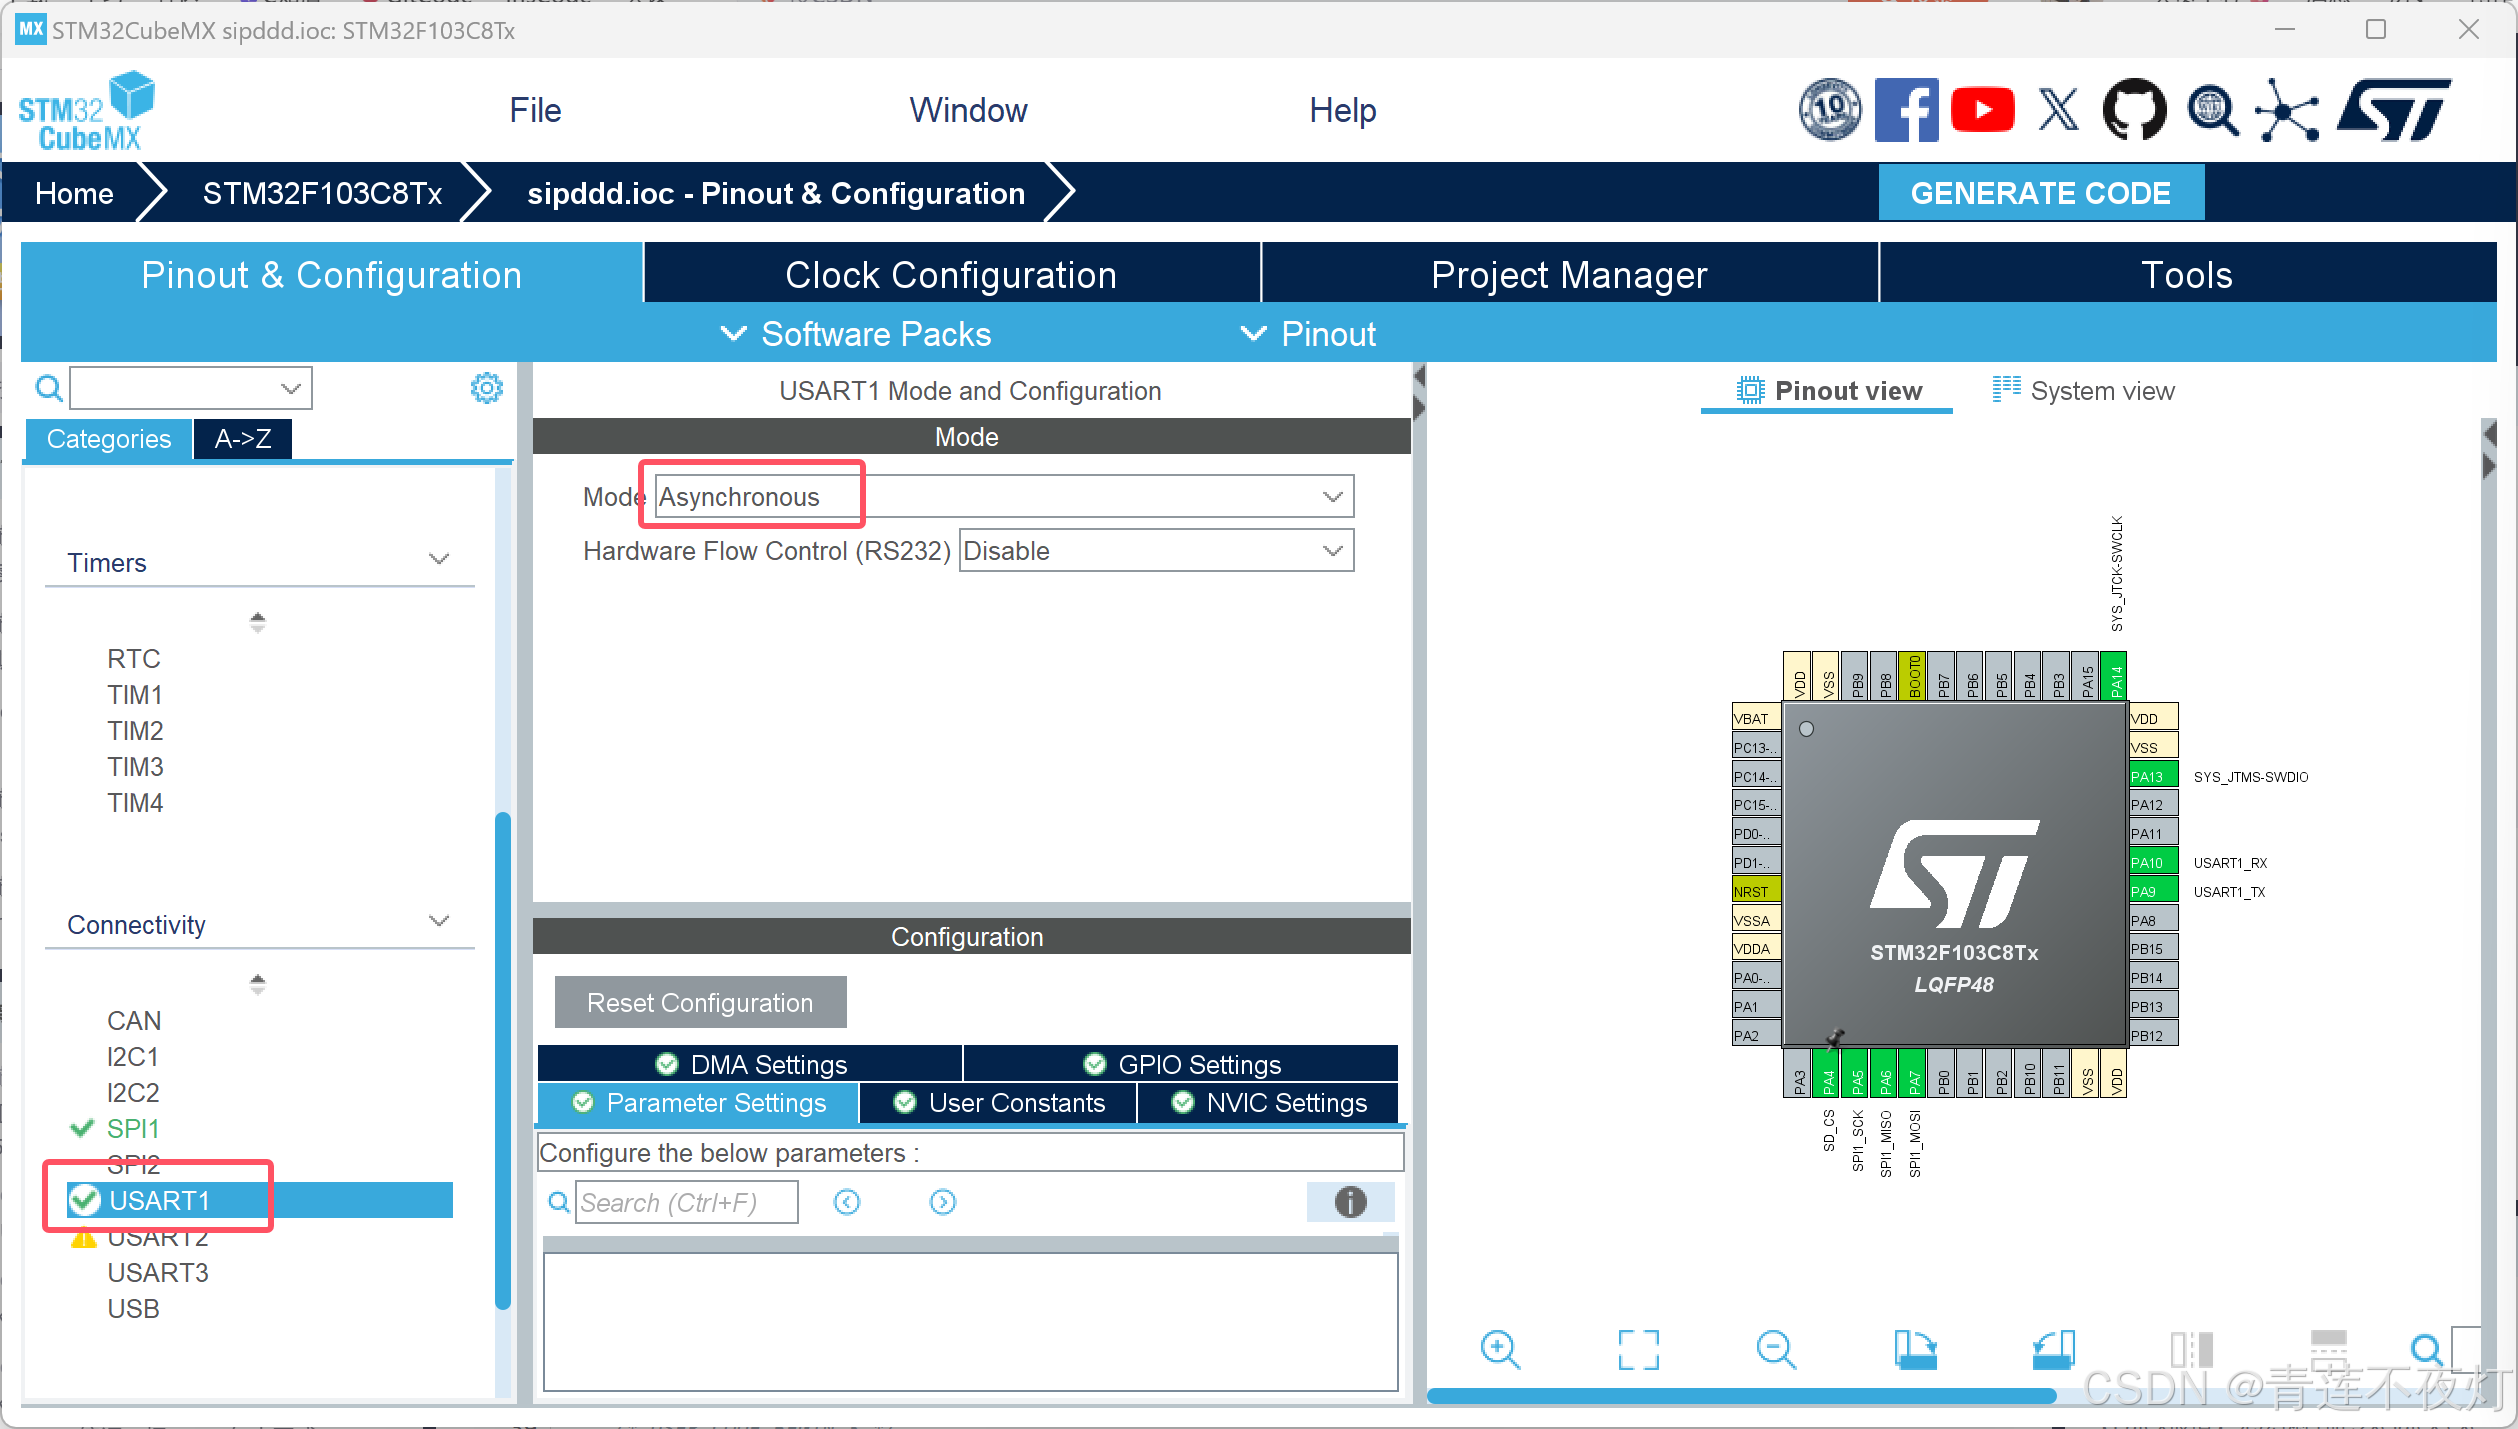
Task: Click the GitHub icon in header
Action: pyautogui.click(x=2134, y=110)
